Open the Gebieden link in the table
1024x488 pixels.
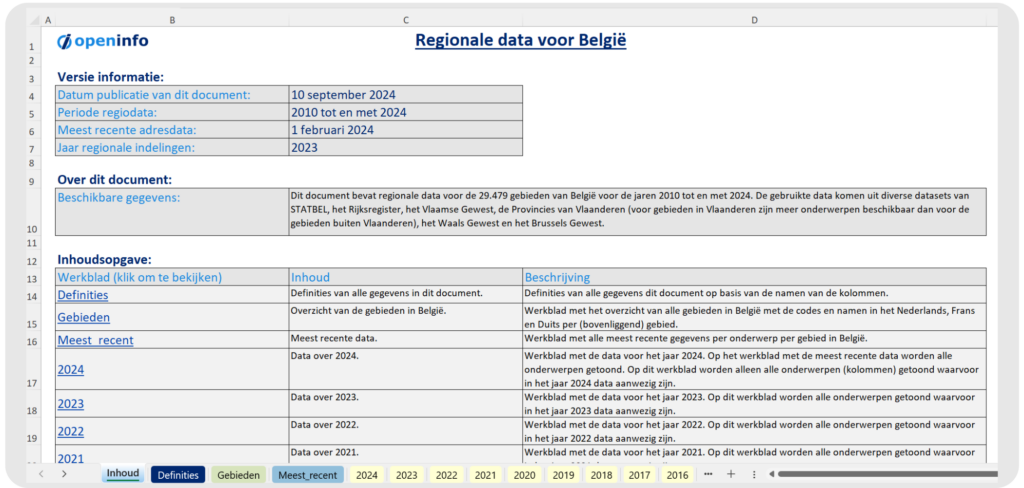coord(84,317)
